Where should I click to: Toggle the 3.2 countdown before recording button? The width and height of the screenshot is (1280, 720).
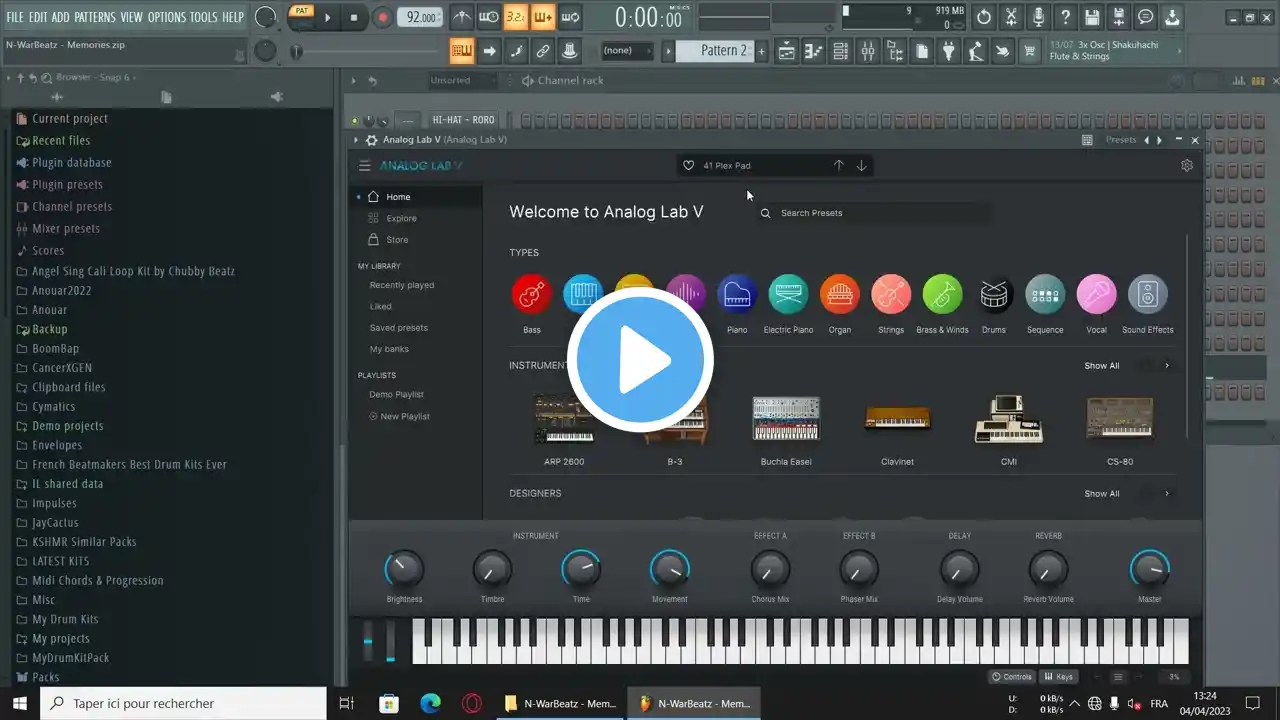click(x=515, y=17)
